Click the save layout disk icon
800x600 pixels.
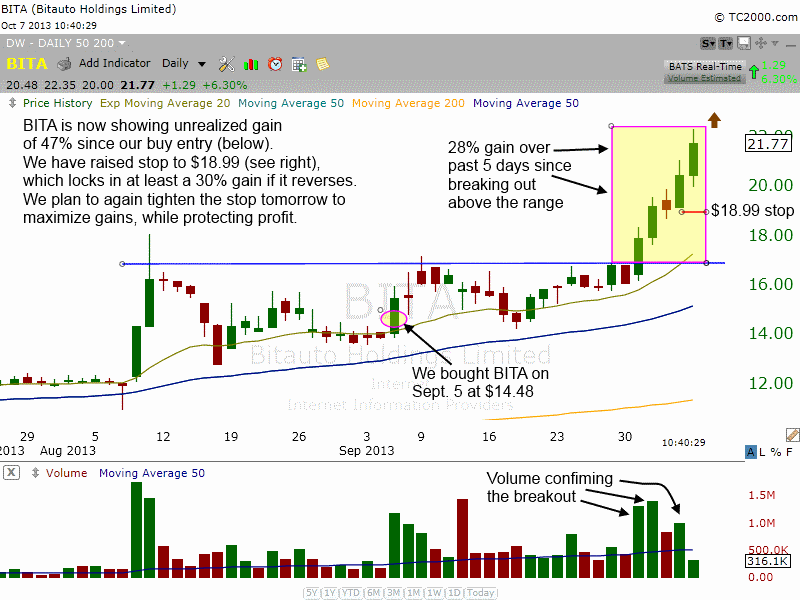pos(744,43)
